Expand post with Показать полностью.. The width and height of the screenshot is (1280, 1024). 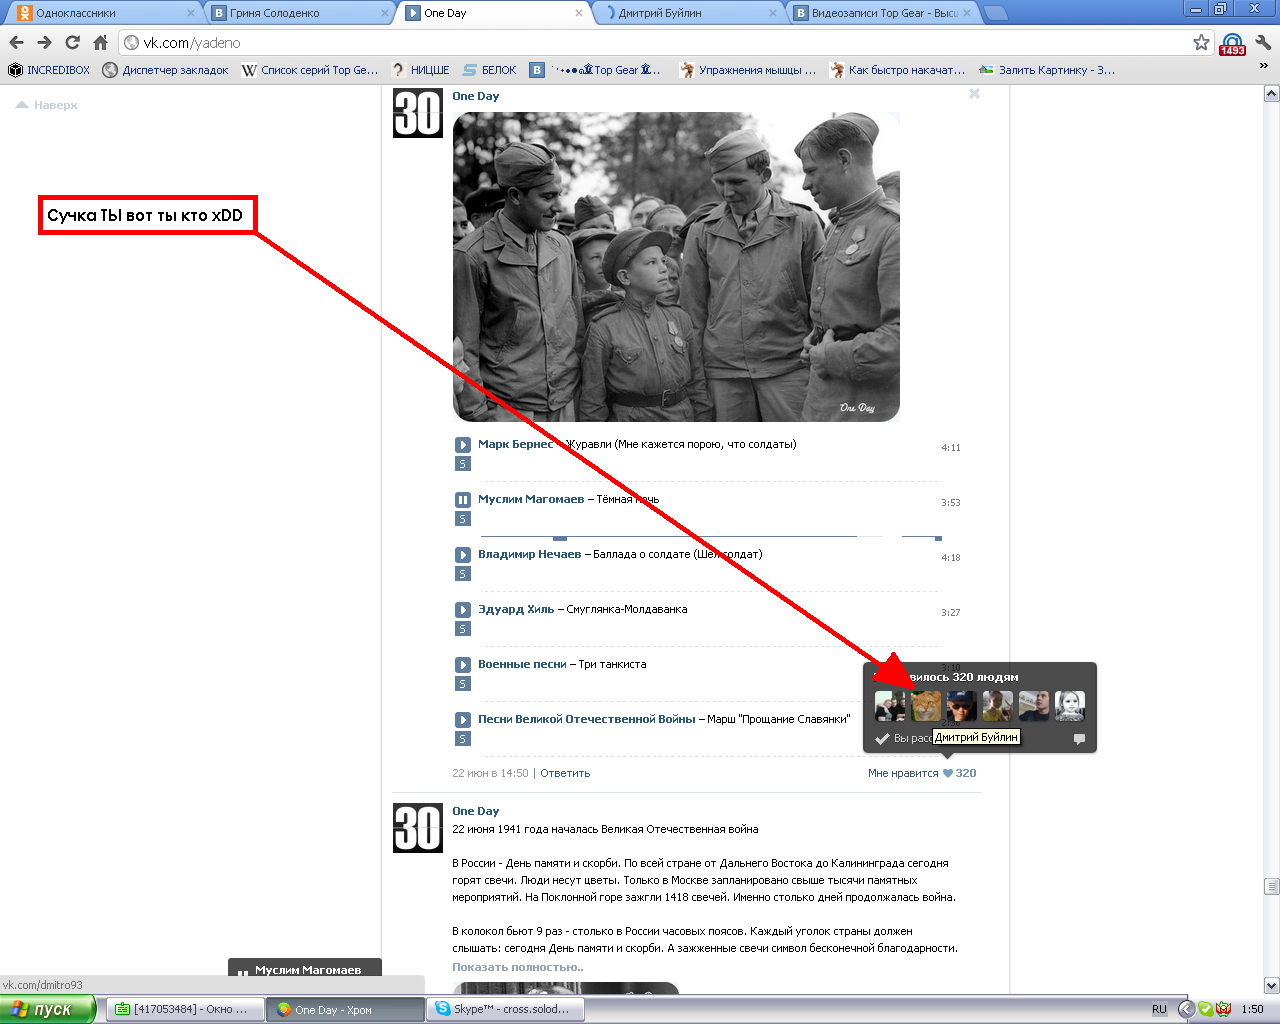point(518,967)
